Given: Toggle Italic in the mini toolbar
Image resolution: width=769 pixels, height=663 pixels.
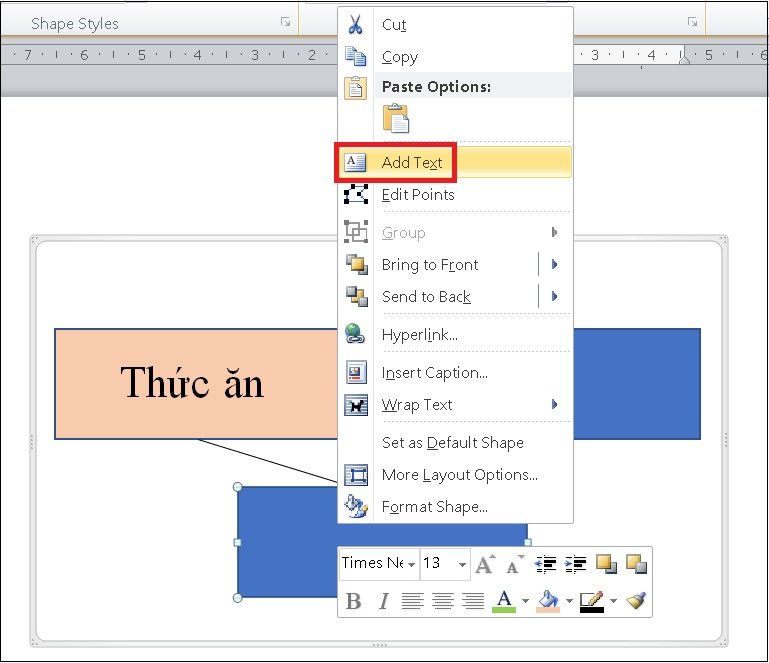Looking at the screenshot, I should (384, 601).
